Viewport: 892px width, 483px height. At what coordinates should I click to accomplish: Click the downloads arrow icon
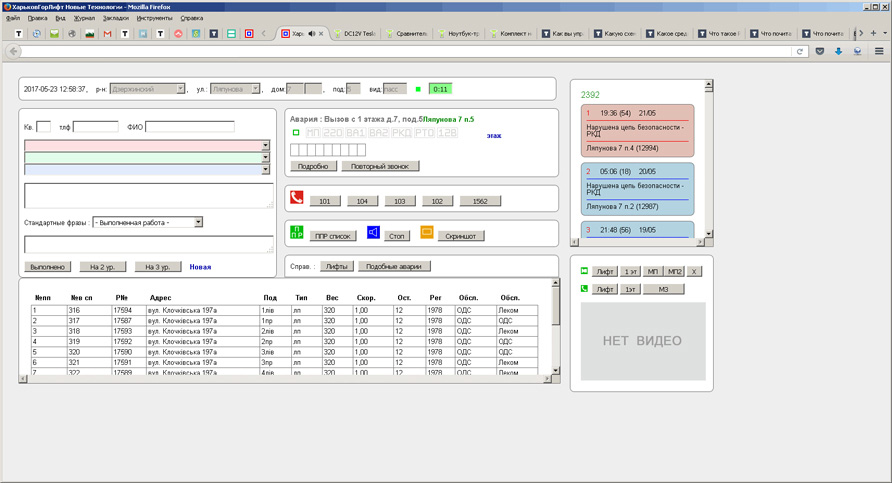(x=839, y=51)
